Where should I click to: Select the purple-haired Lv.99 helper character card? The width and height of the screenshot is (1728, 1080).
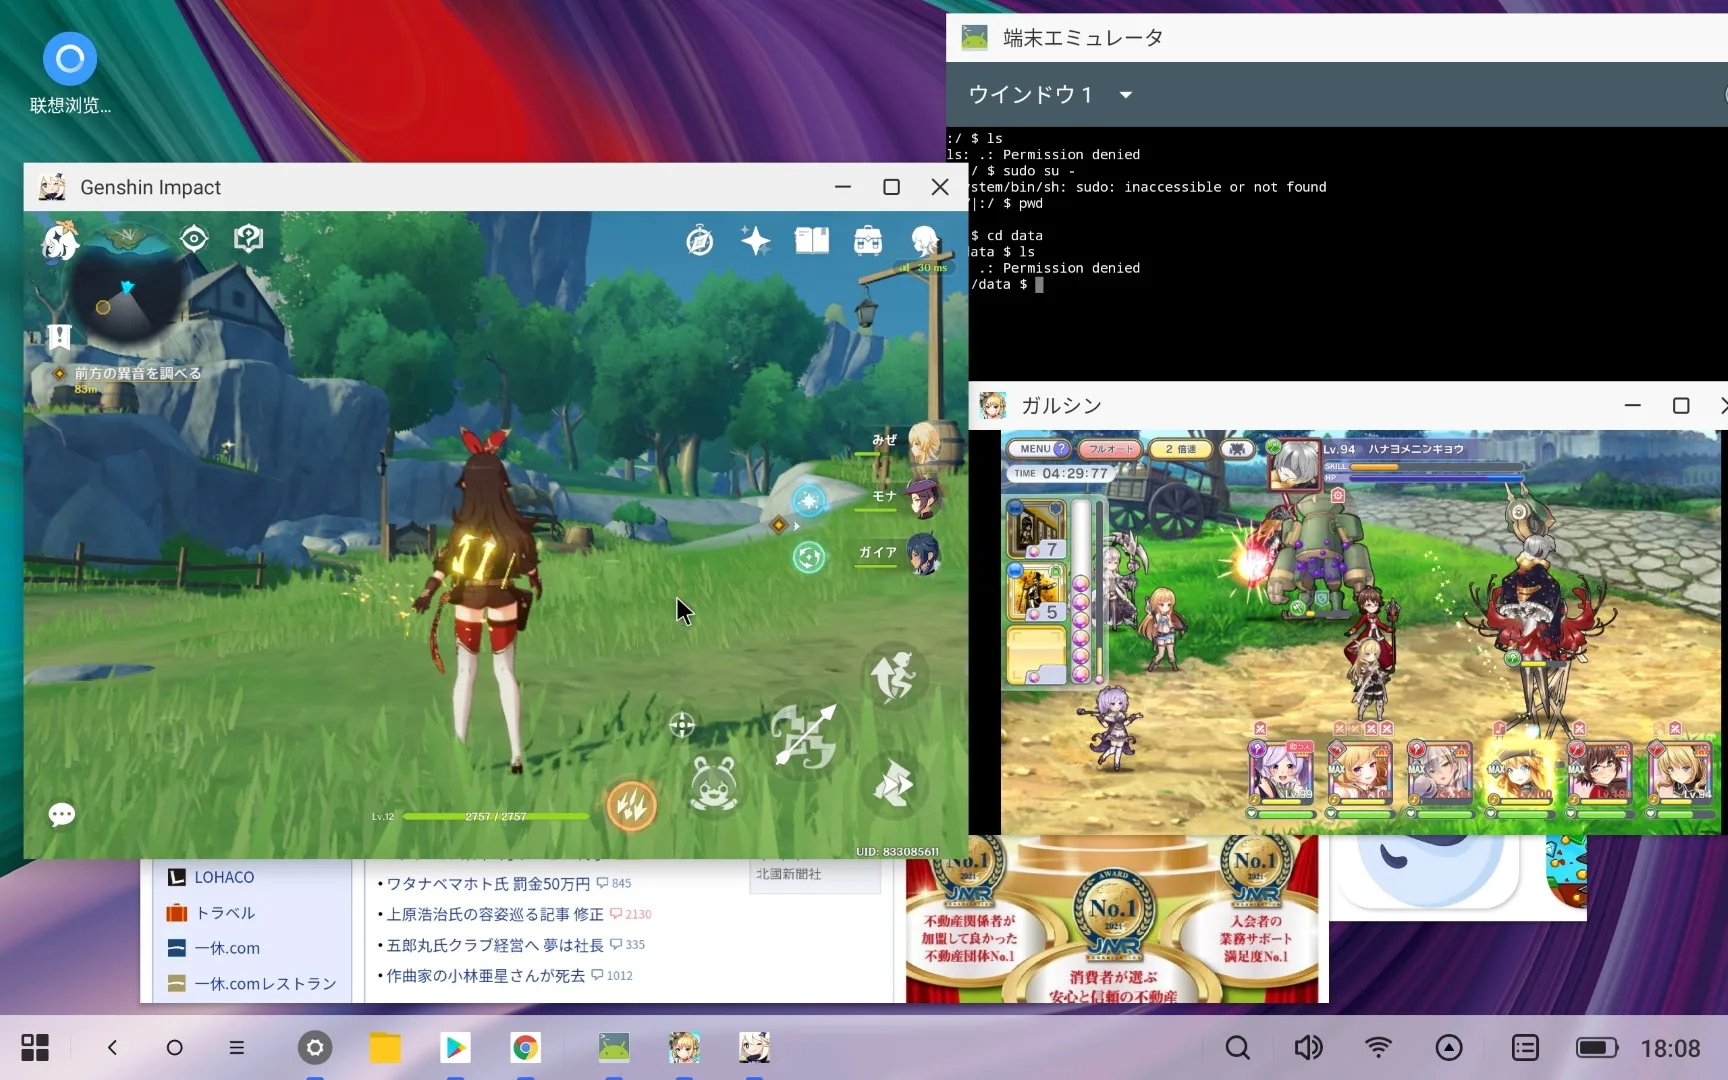1281,772
